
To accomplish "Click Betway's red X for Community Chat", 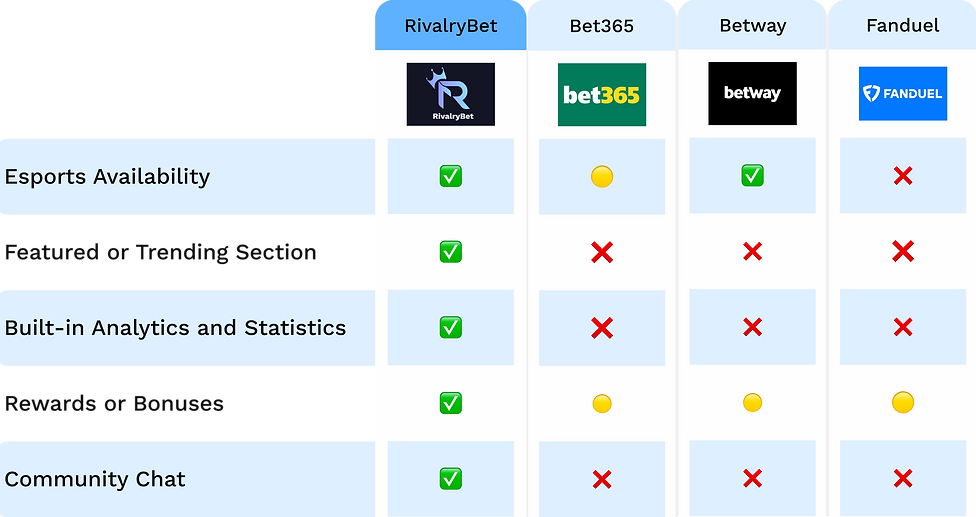I will tap(753, 478).
